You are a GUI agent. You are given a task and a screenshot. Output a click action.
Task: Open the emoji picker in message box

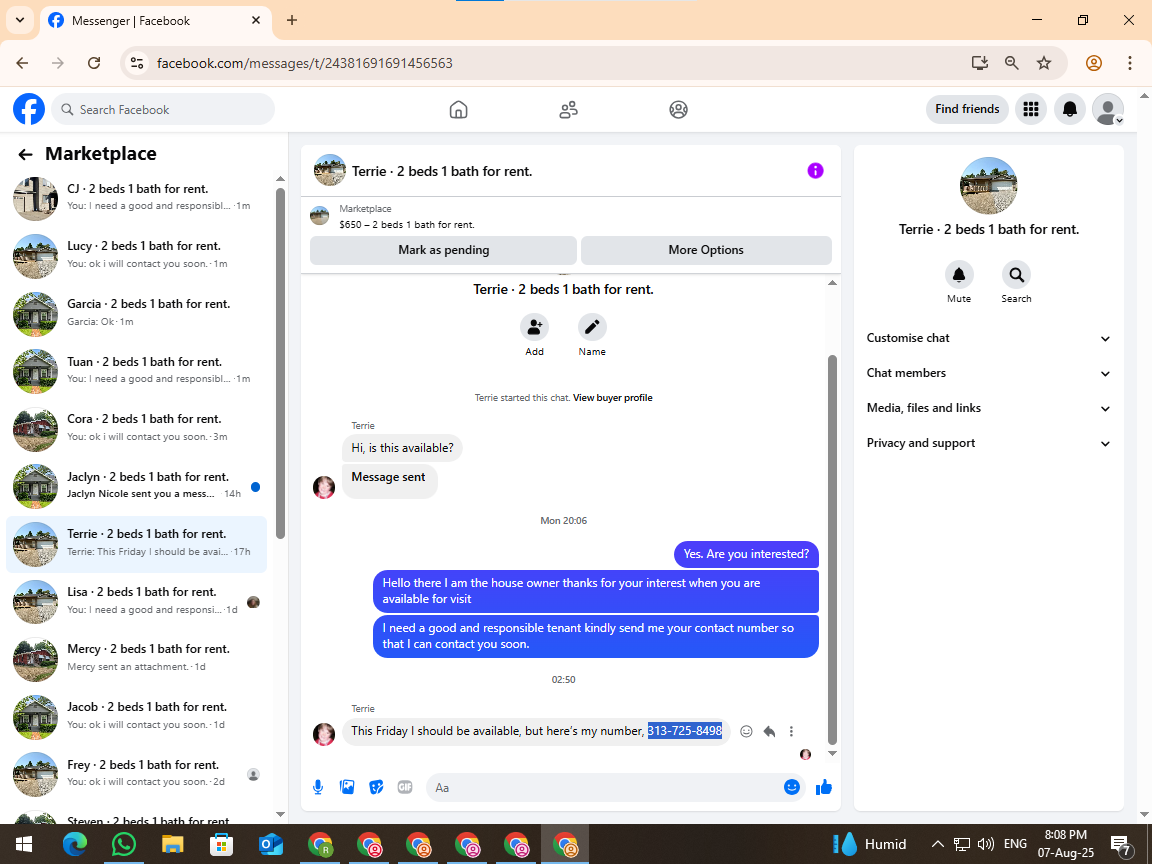pos(791,788)
